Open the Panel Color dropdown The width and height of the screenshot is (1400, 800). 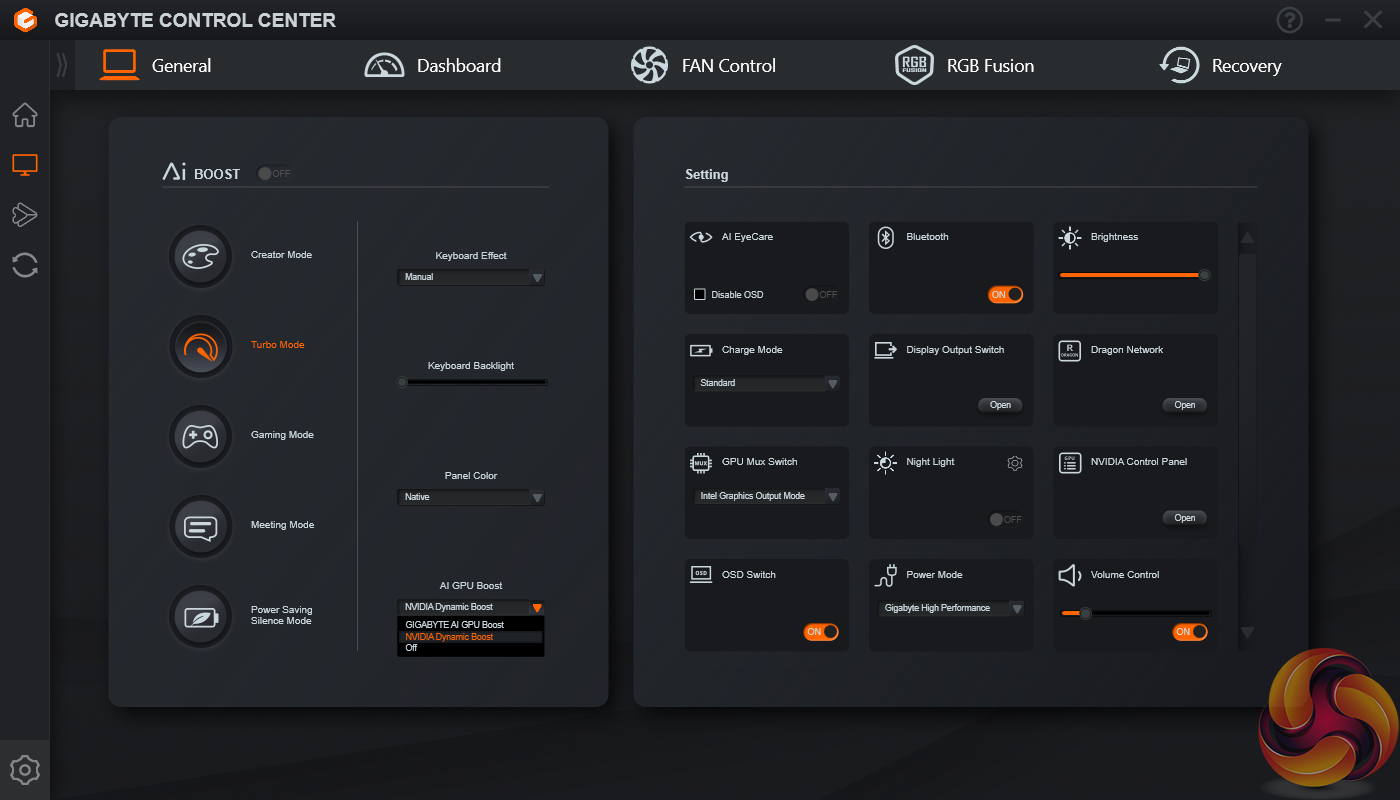tap(471, 497)
